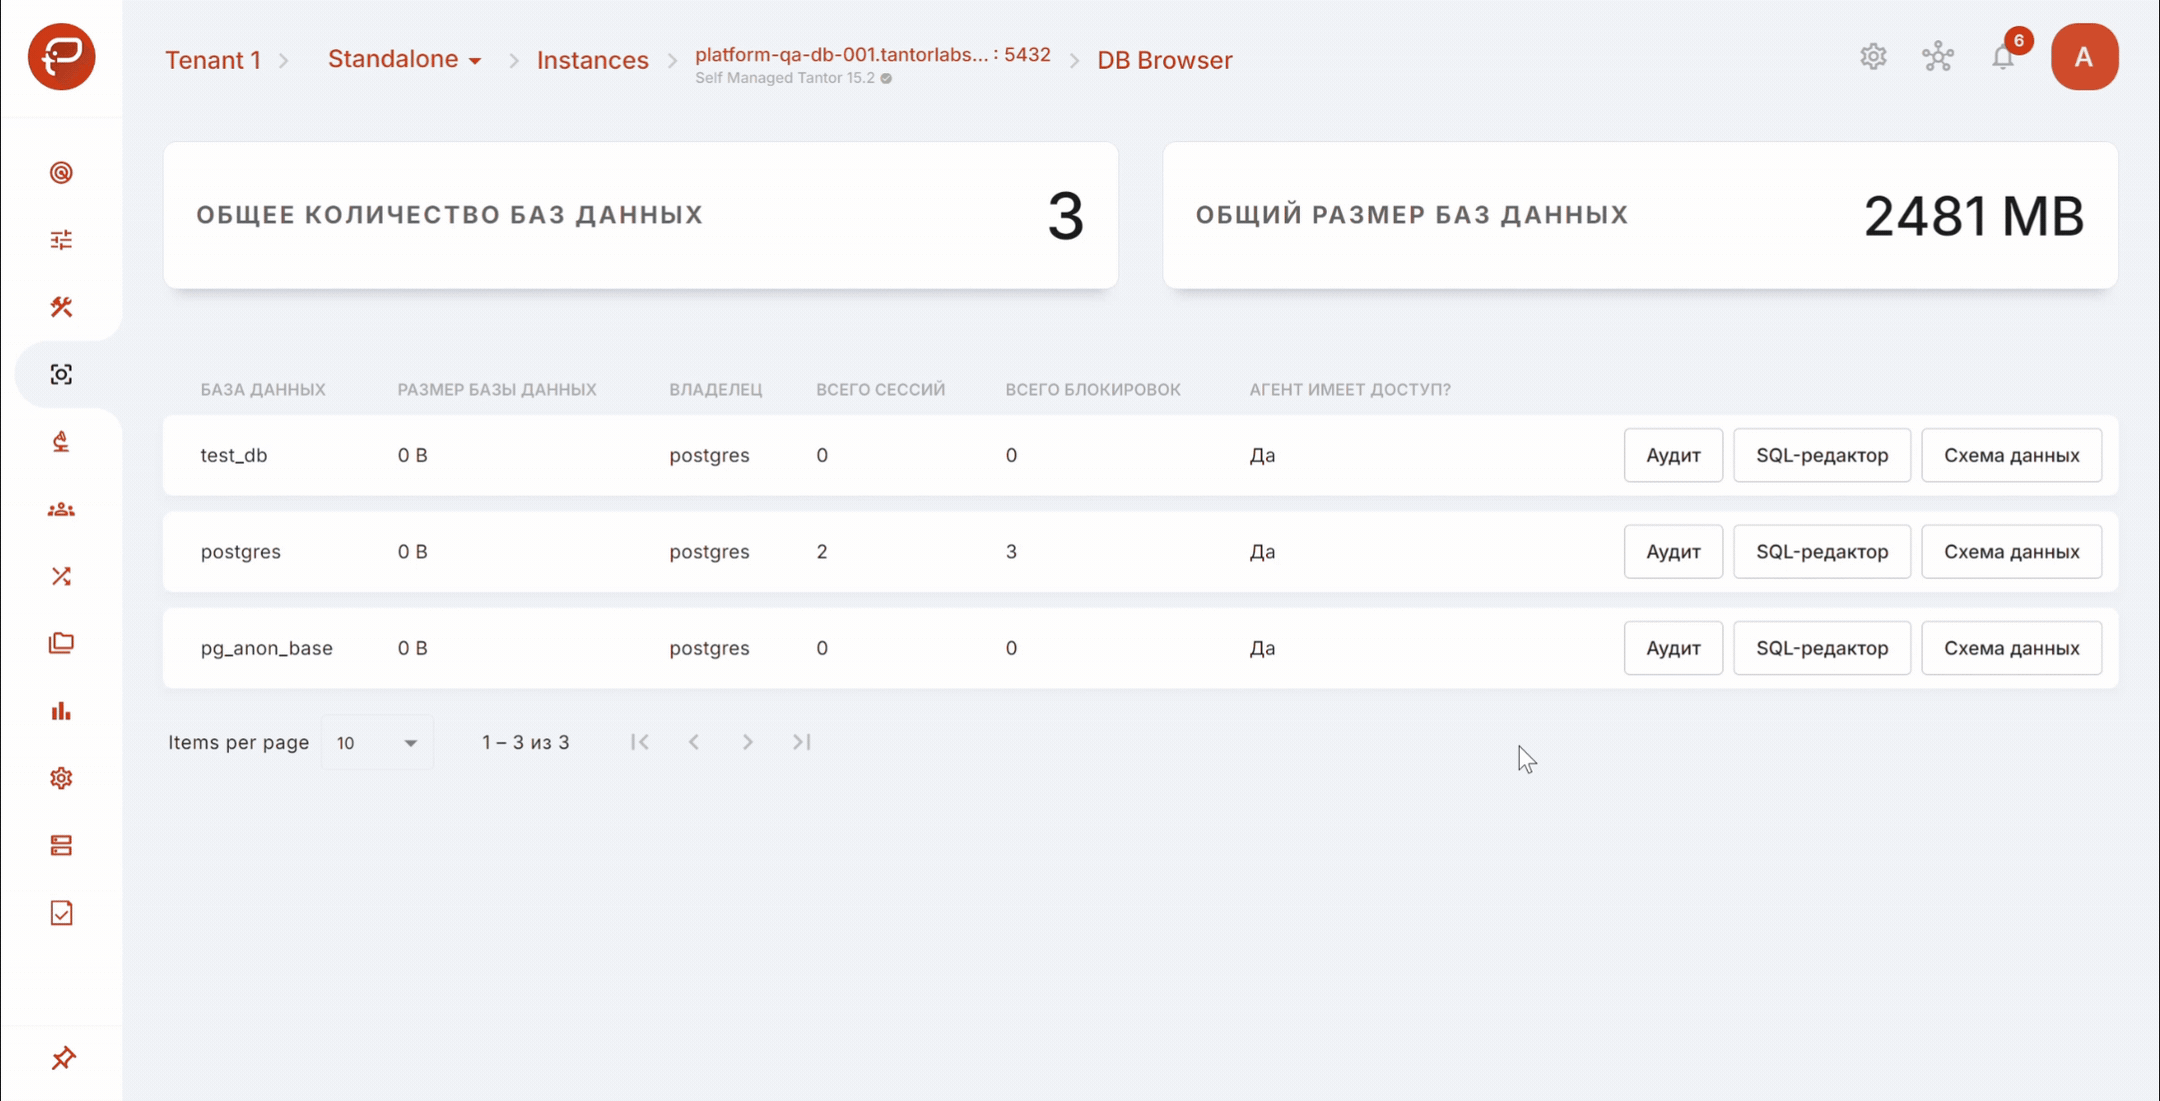
Task: Navigate to Tenant 1 breadcrumb
Action: 213,60
